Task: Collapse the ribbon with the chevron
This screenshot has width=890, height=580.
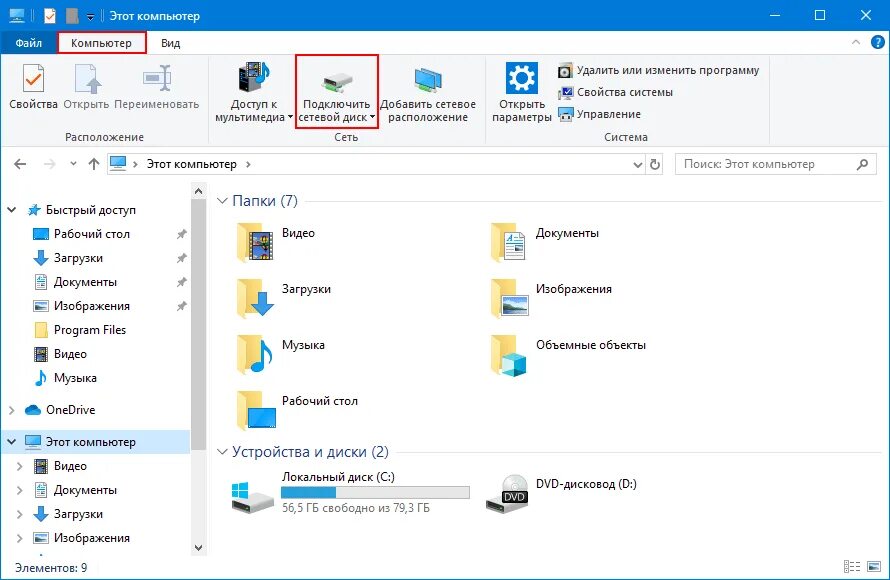Action: 856,42
